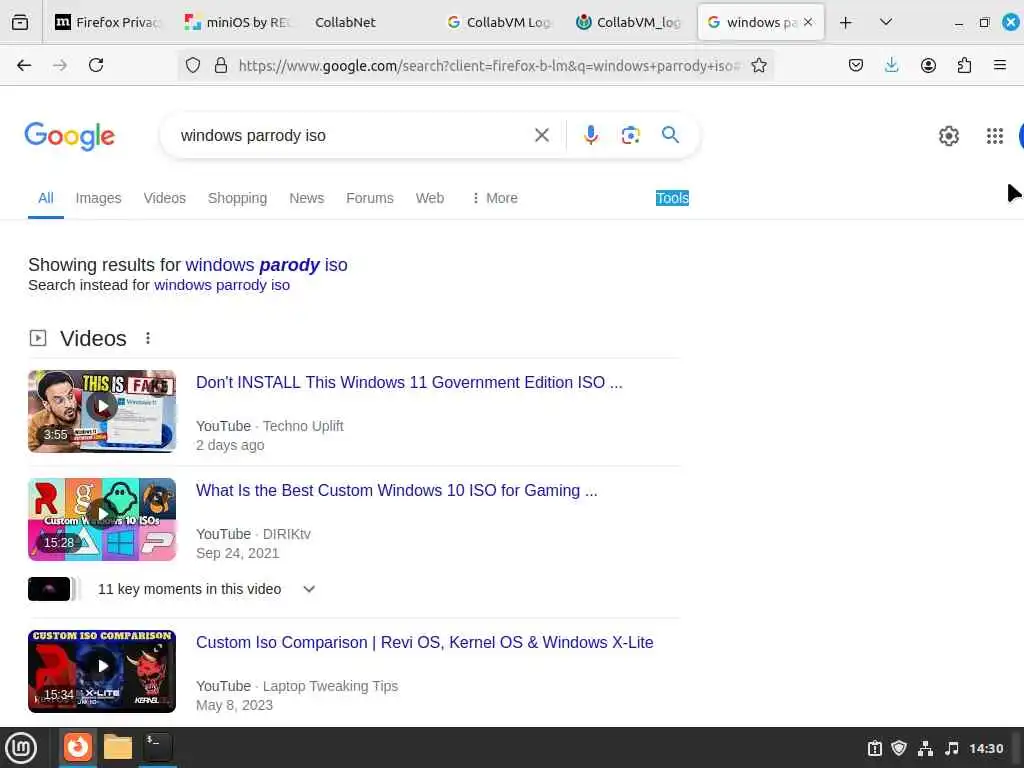Image resolution: width=1024 pixels, height=768 pixels.
Task: Switch to Firefox Privacy tab
Action: 106,22
